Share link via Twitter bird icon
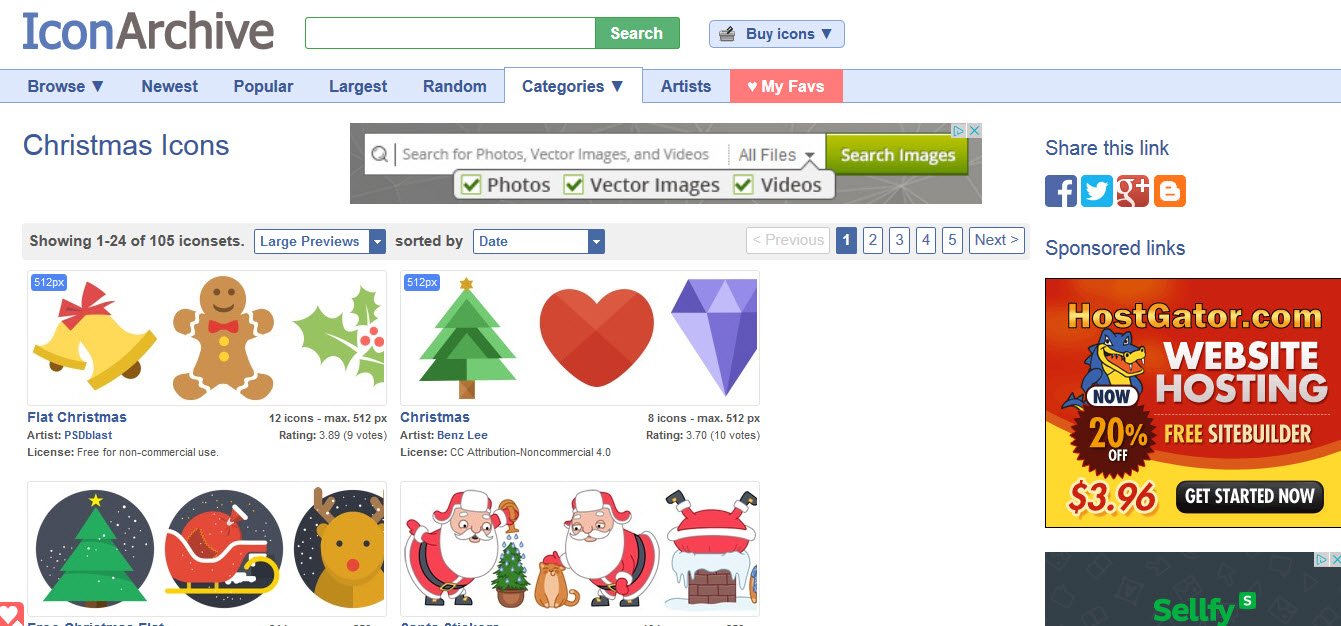Viewport: 1341px width, 626px height. tap(1097, 191)
